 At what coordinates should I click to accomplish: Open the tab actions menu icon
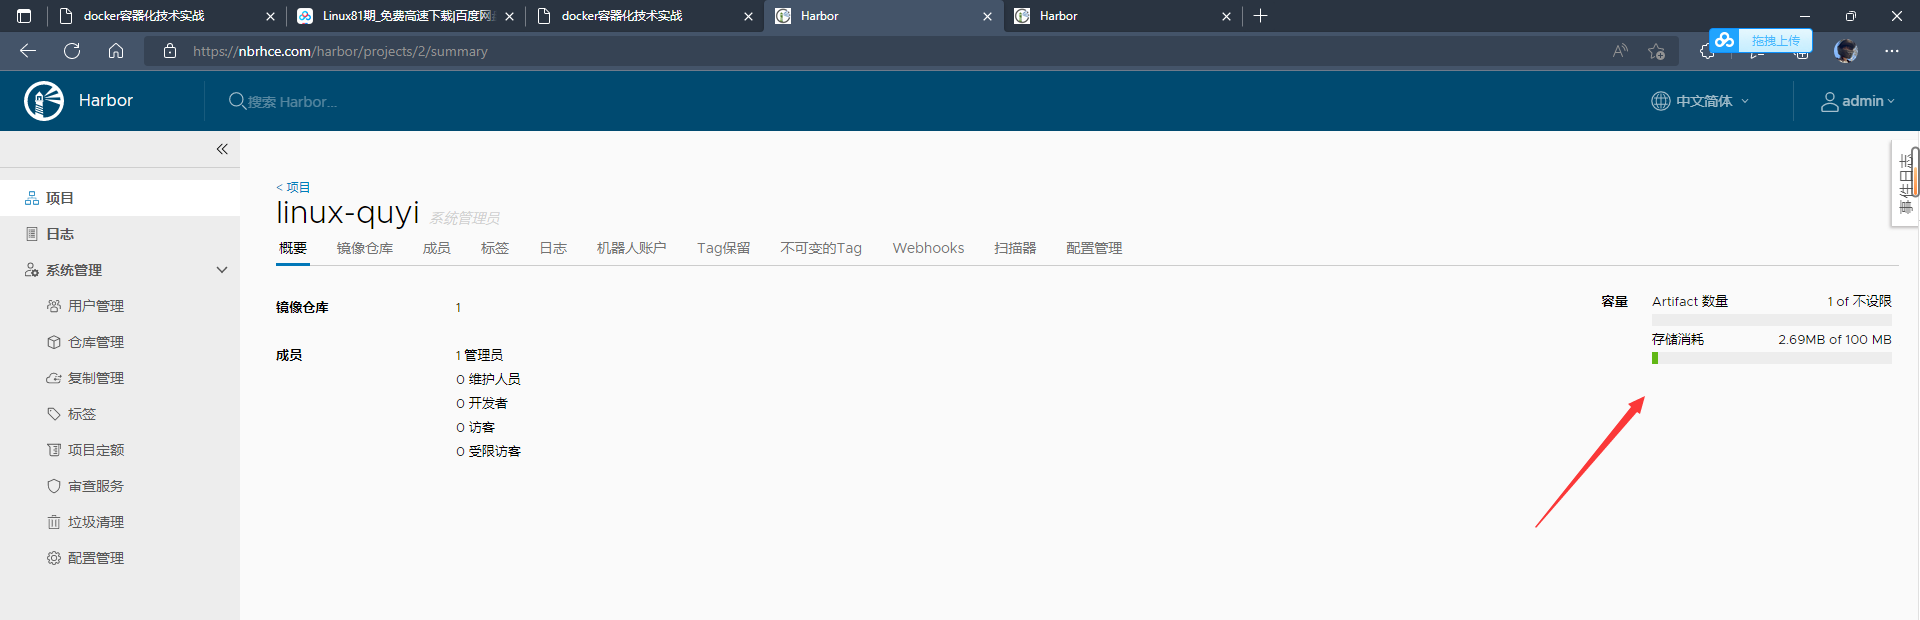coord(25,16)
